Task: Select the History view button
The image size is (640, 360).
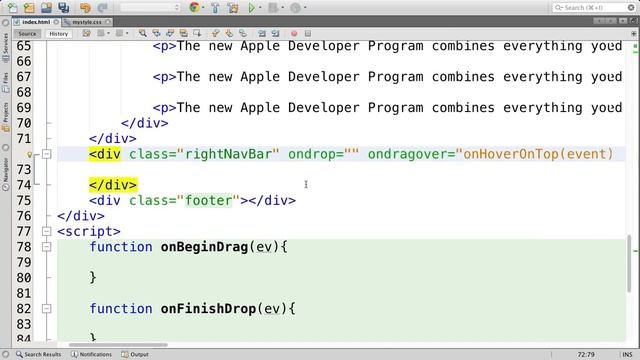Action: (58, 34)
